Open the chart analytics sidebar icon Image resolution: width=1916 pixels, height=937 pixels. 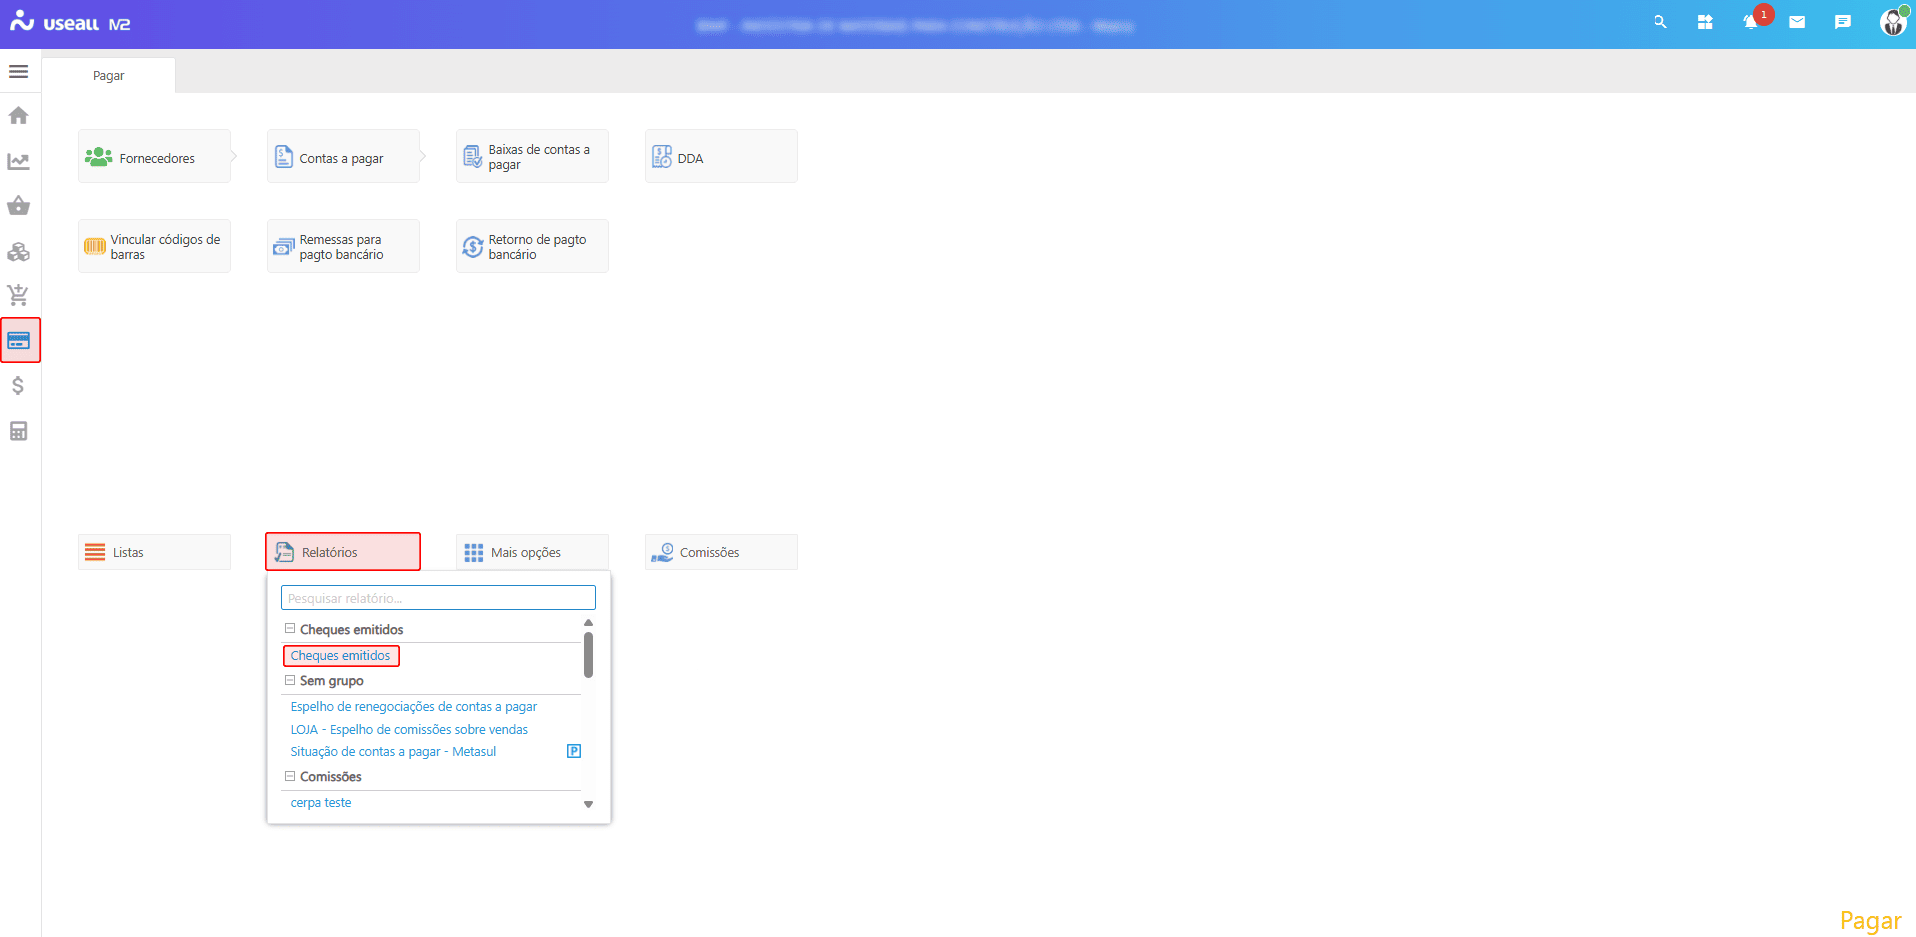18,161
